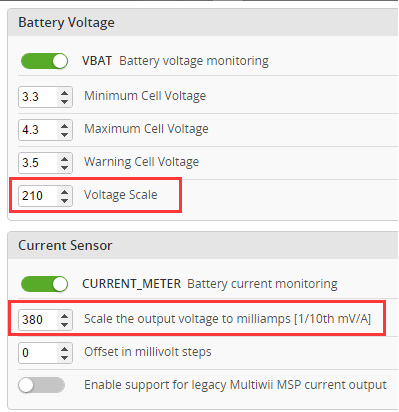399x412 pixels.
Task: Click the Warning Cell Voltage field showing 3.5
Action: 45,163
